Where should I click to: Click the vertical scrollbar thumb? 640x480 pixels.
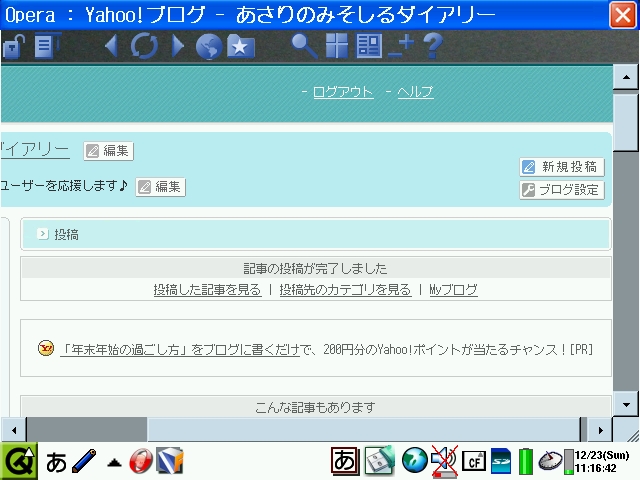626,122
